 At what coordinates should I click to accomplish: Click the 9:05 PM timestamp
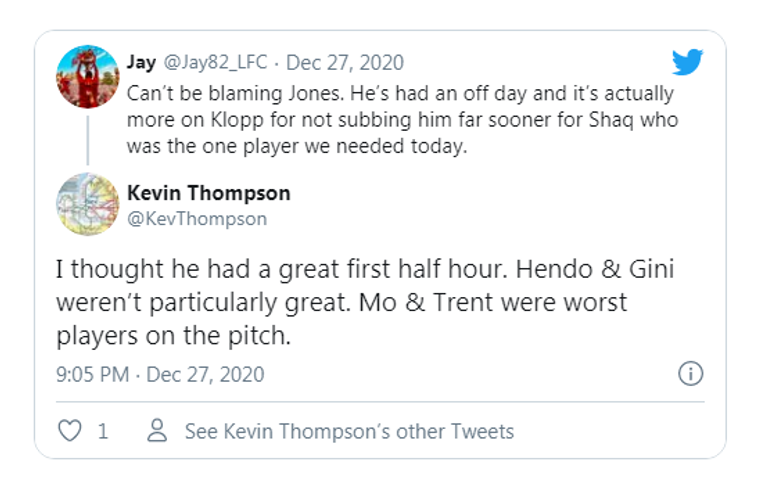(x=95, y=375)
